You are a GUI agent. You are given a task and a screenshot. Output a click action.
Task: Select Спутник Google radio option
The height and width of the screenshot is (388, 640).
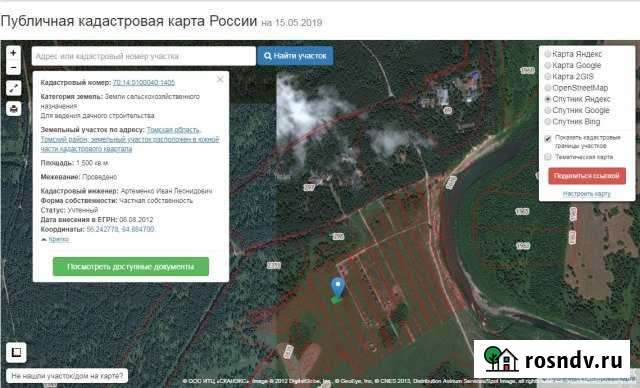tap(548, 110)
